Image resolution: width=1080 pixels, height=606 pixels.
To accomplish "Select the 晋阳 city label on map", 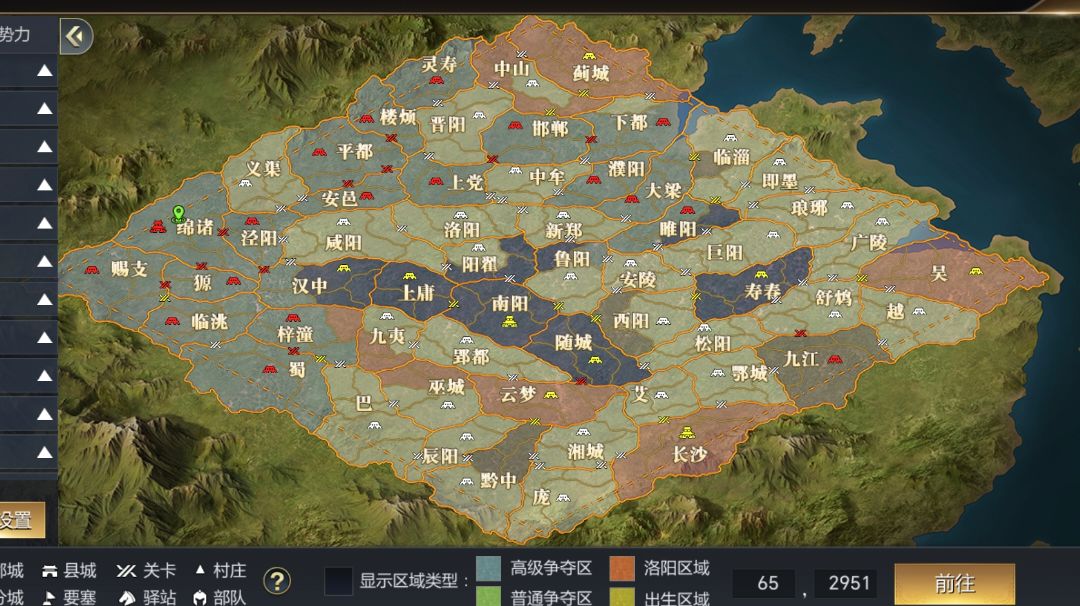I will pyautogui.click(x=448, y=125).
